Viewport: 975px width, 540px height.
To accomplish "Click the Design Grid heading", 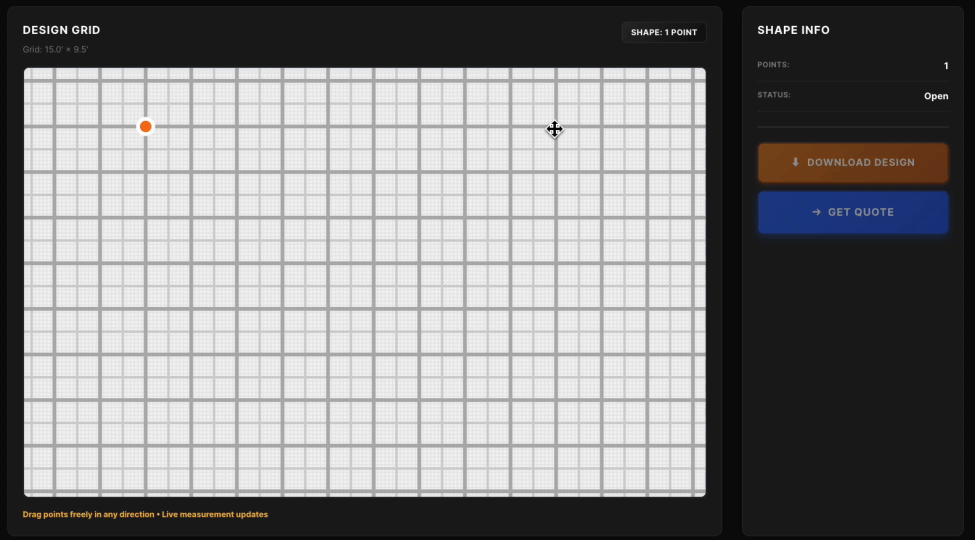I will 61,30.
